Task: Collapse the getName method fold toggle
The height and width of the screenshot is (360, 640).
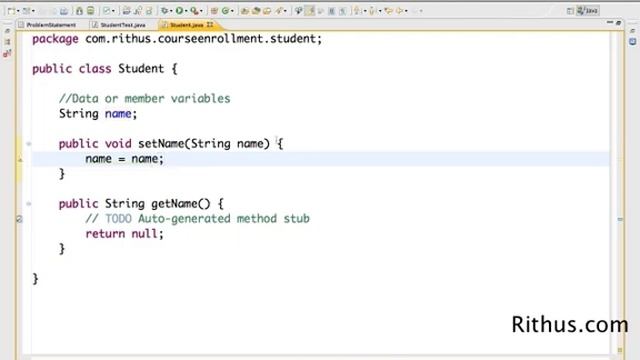Action: [x=29, y=204]
